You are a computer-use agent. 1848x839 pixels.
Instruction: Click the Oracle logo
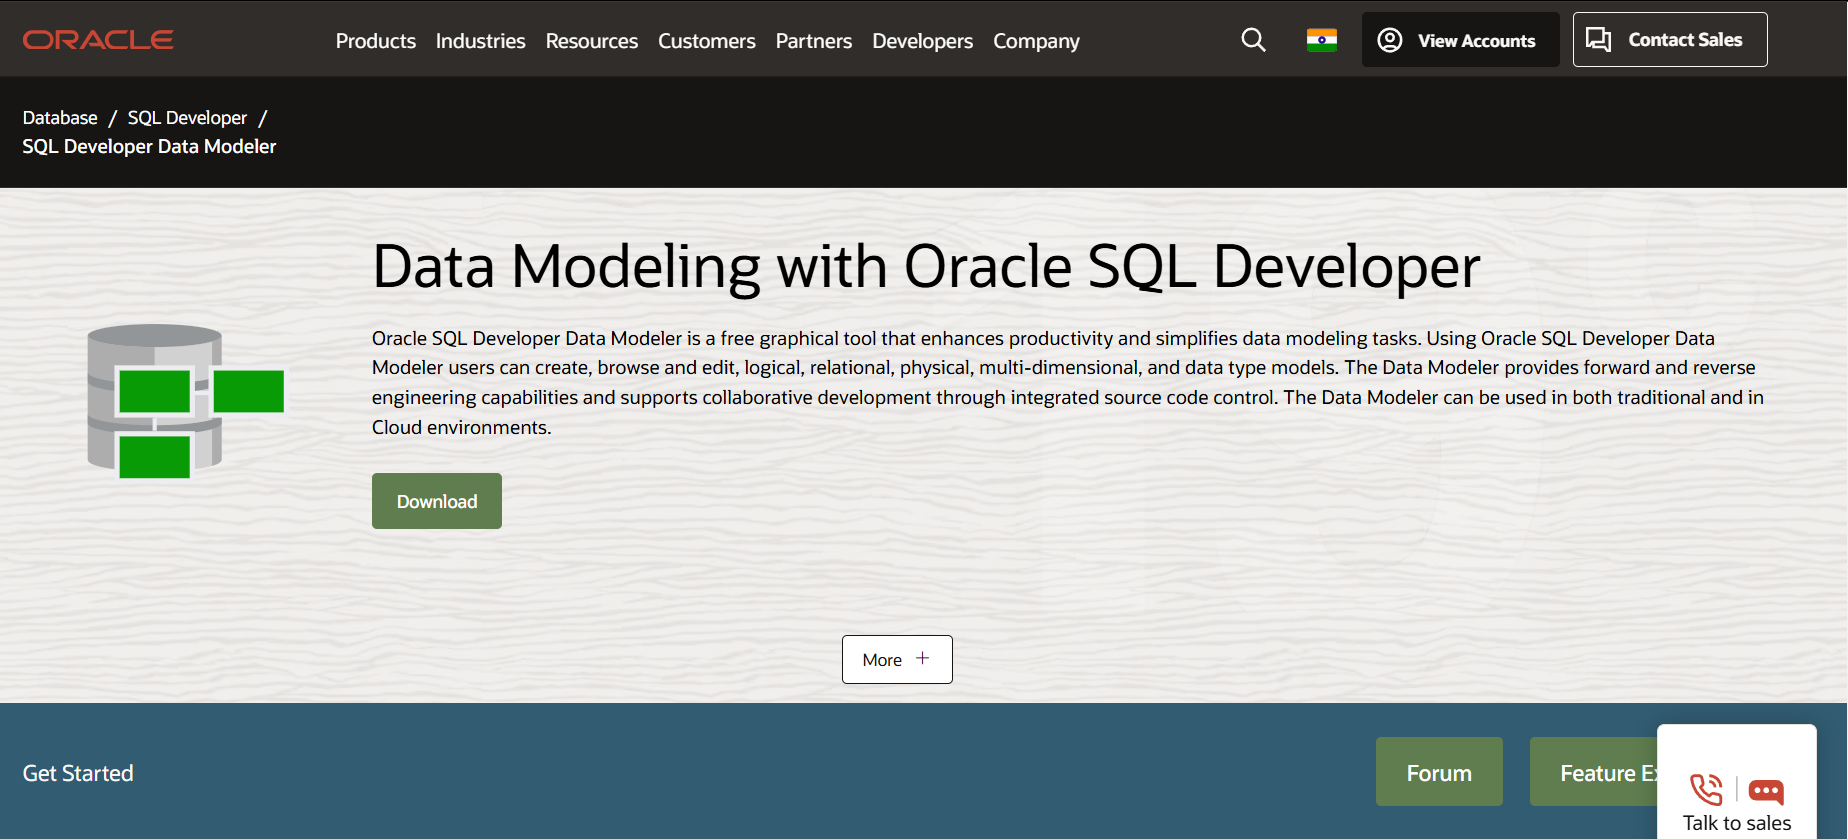(98, 40)
